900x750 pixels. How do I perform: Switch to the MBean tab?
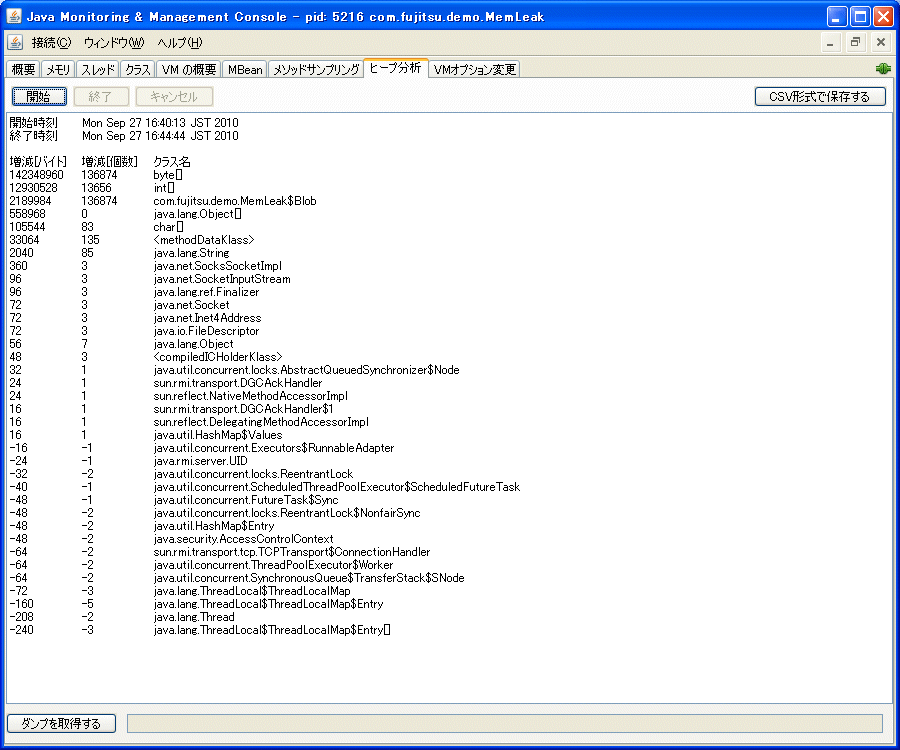click(x=245, y=69)
